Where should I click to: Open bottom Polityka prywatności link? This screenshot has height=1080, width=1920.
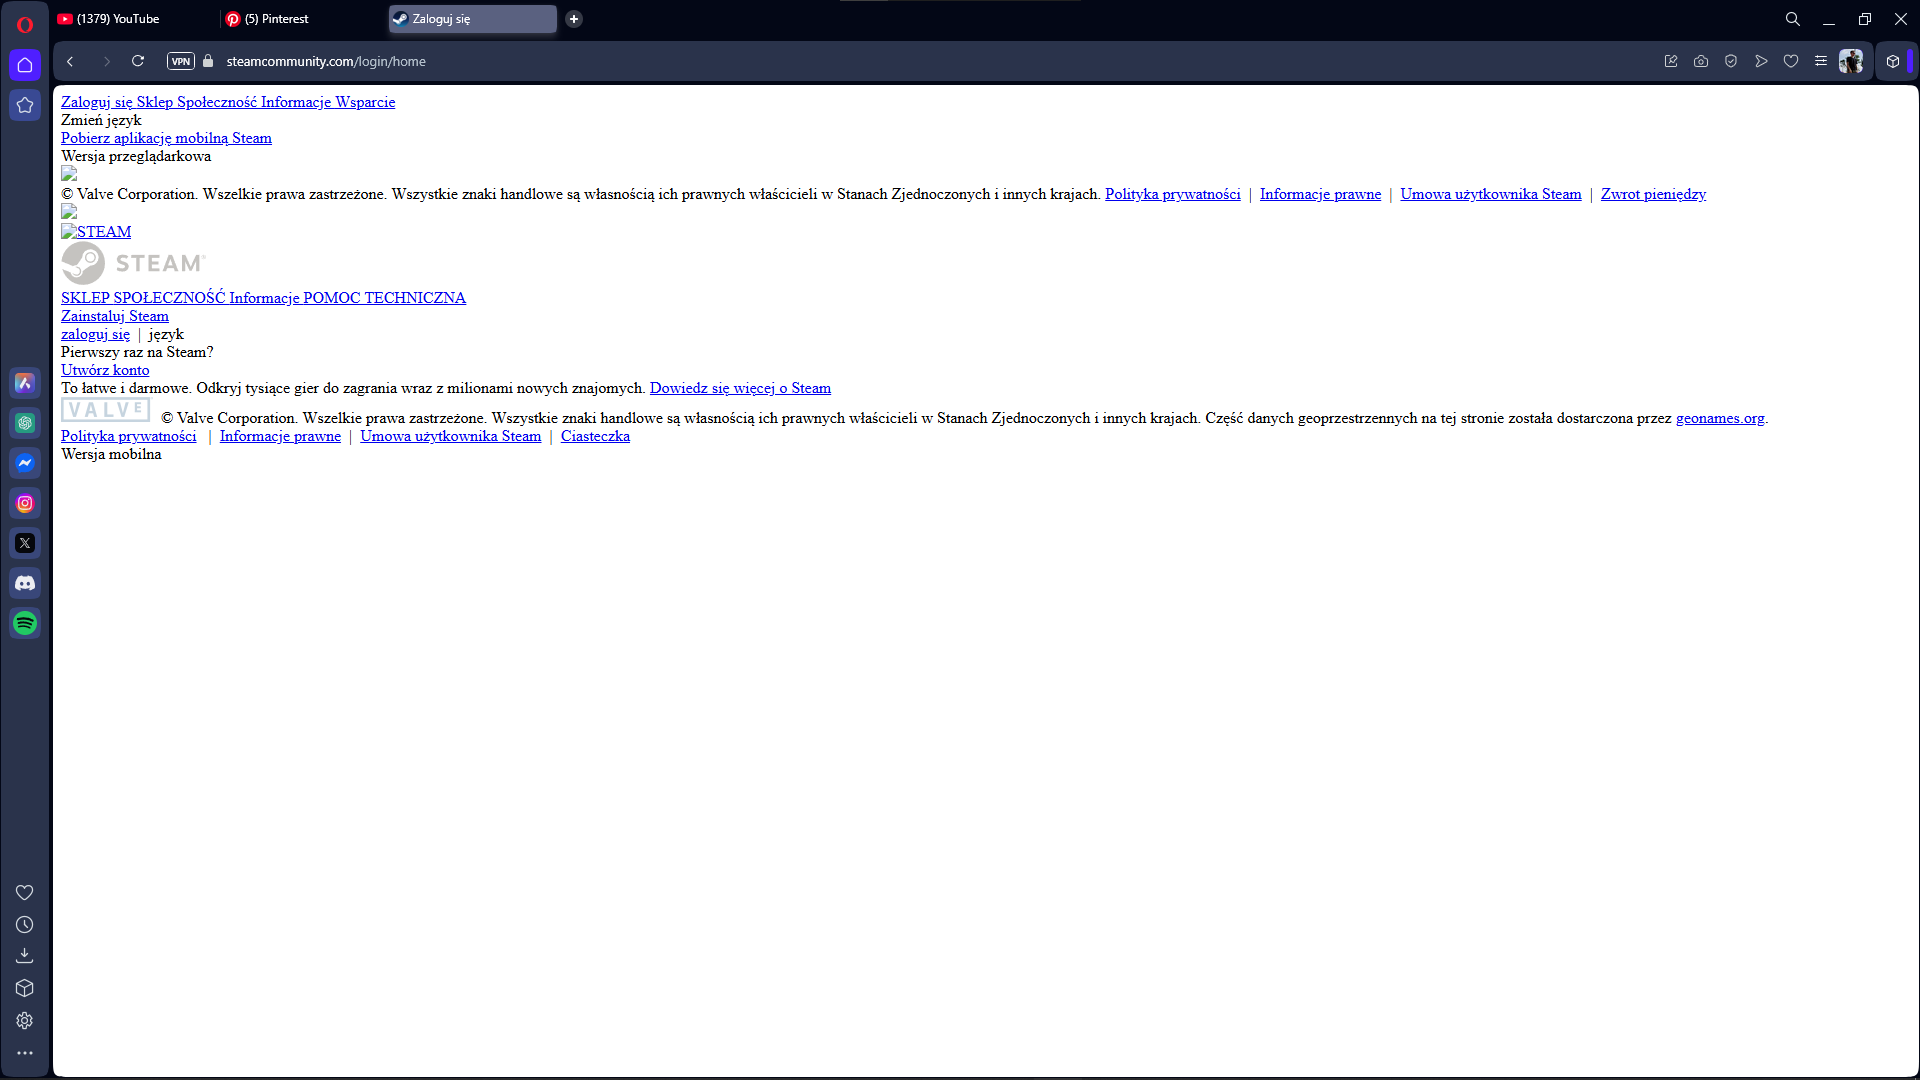129,436
